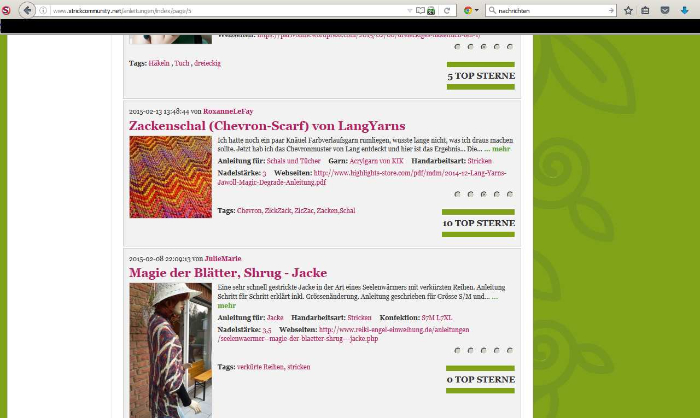Open the reiki-engel-einweihung.de pattern link
This screenshot has width=700, height=418.
[343, 334]
